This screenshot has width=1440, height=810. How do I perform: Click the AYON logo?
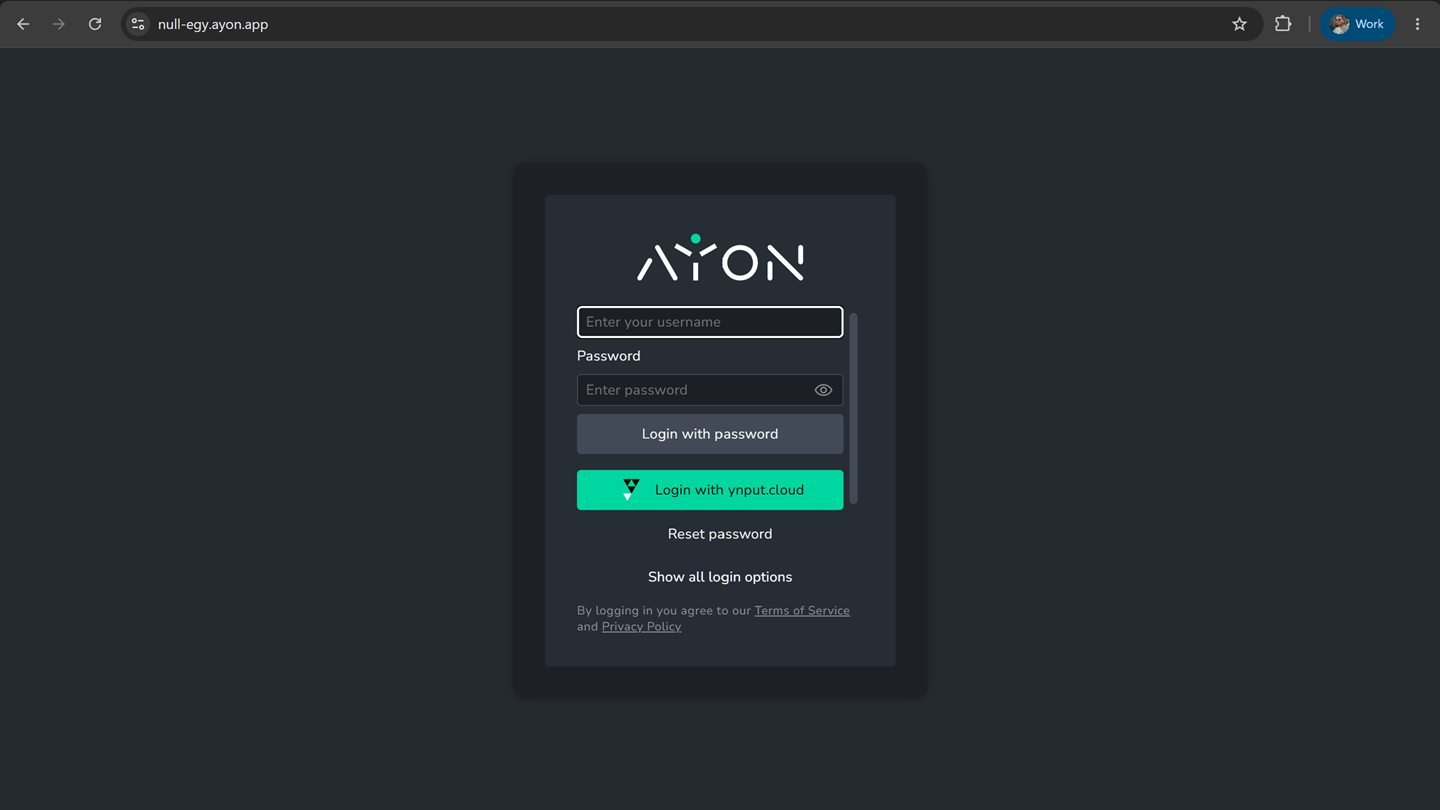[x=720, y=258]
